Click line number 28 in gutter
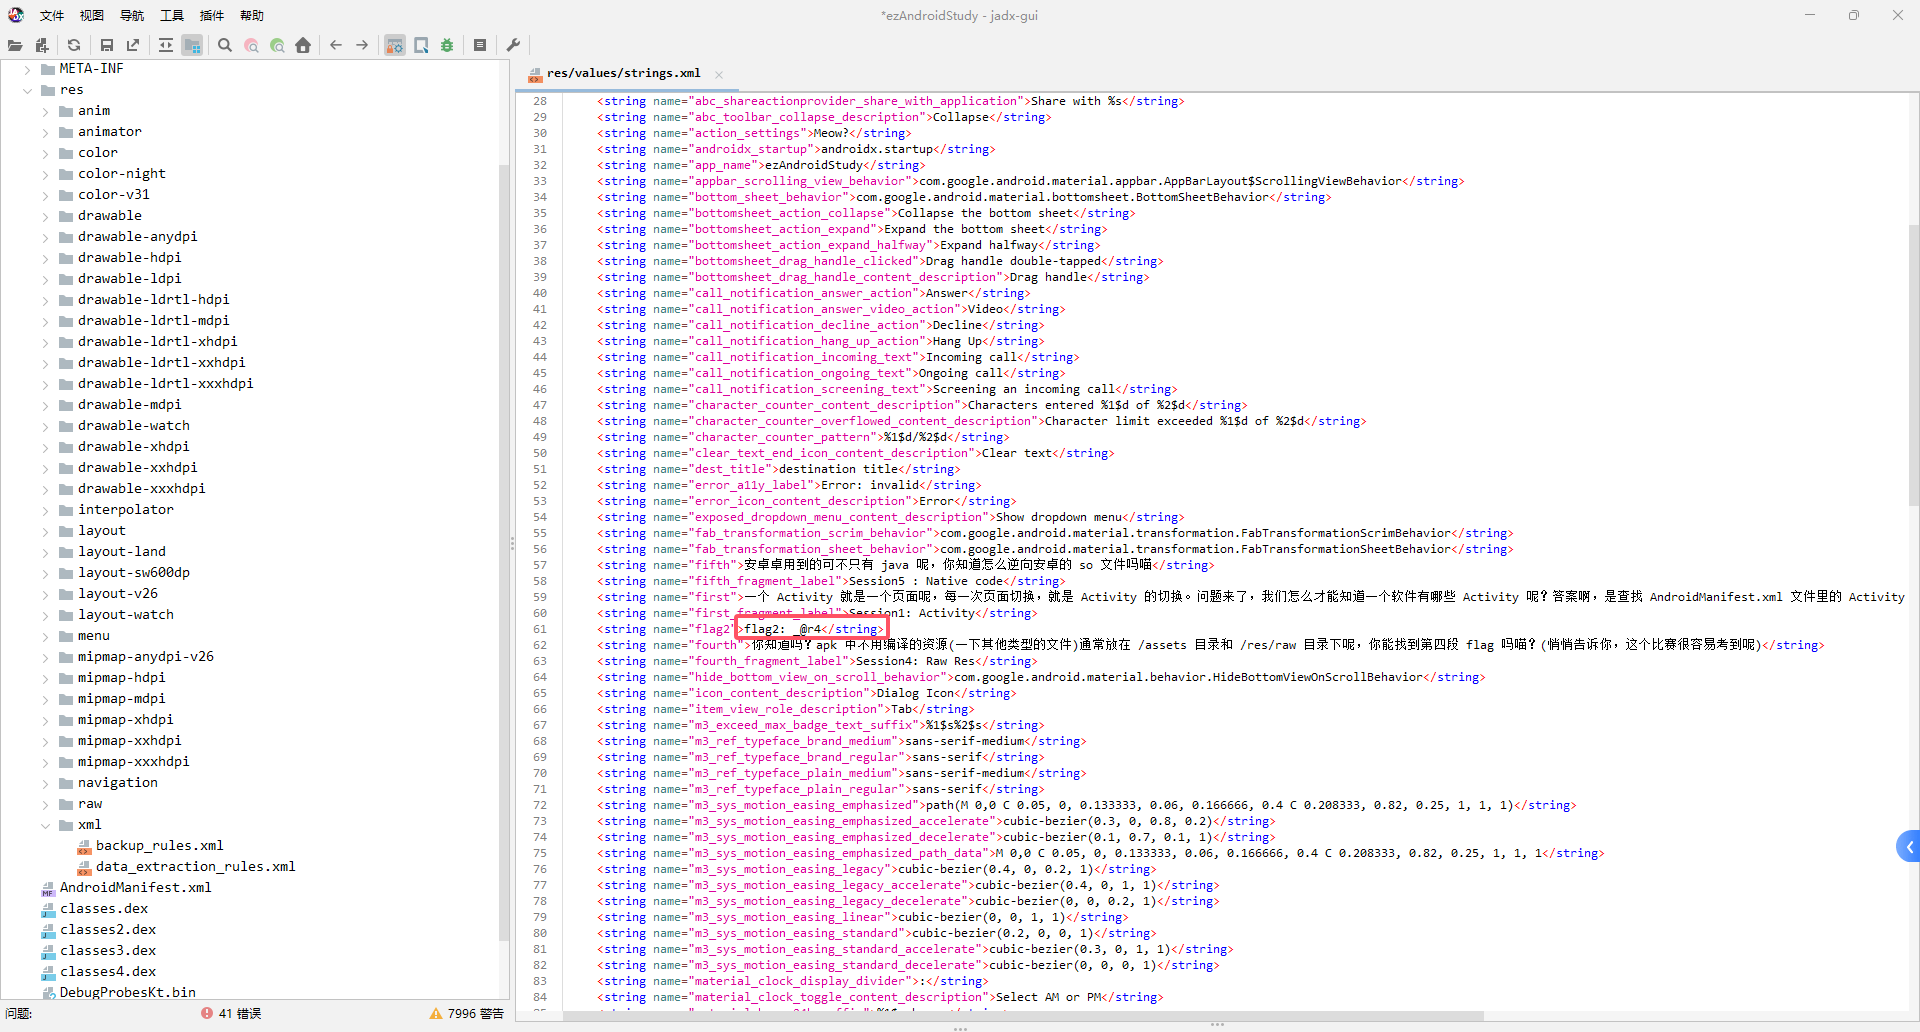This screenshot has height=1032, width=1920. coord(540,101)
